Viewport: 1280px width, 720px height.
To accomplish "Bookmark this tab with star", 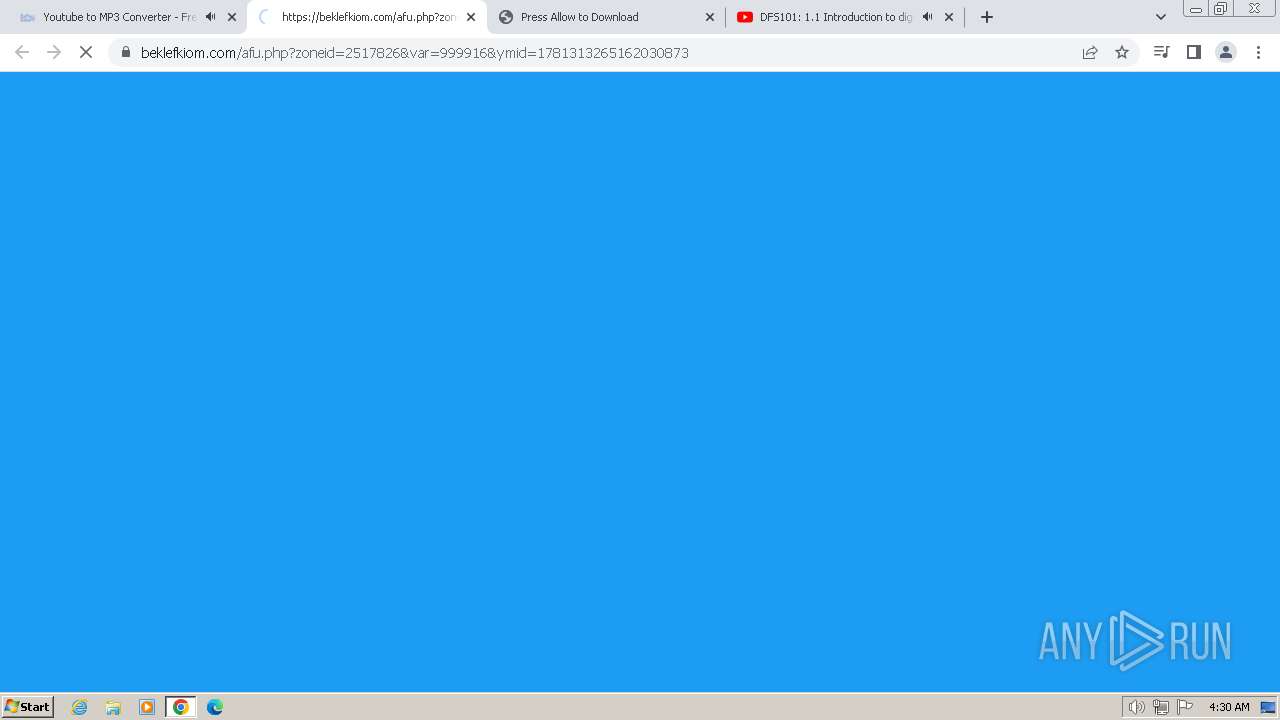I will (x=1122, y=52).
